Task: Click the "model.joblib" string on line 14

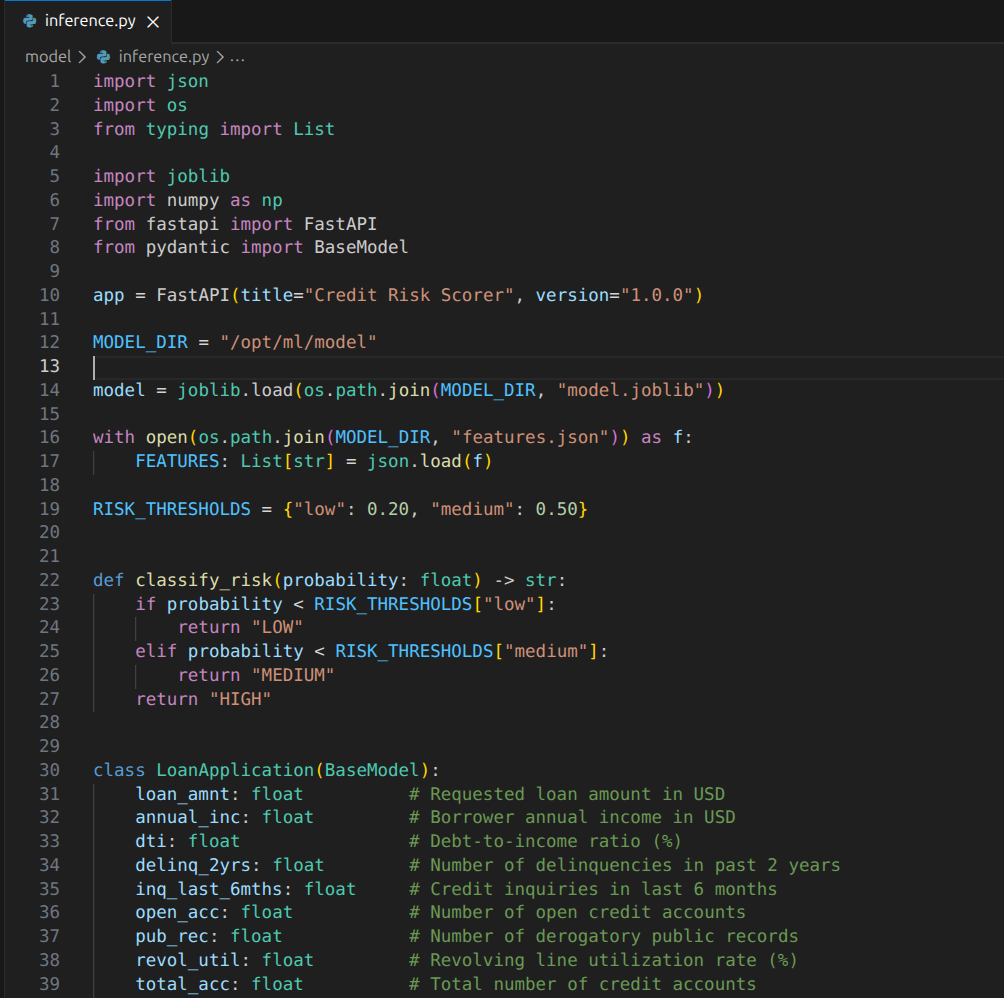Action: pos(631,390)
